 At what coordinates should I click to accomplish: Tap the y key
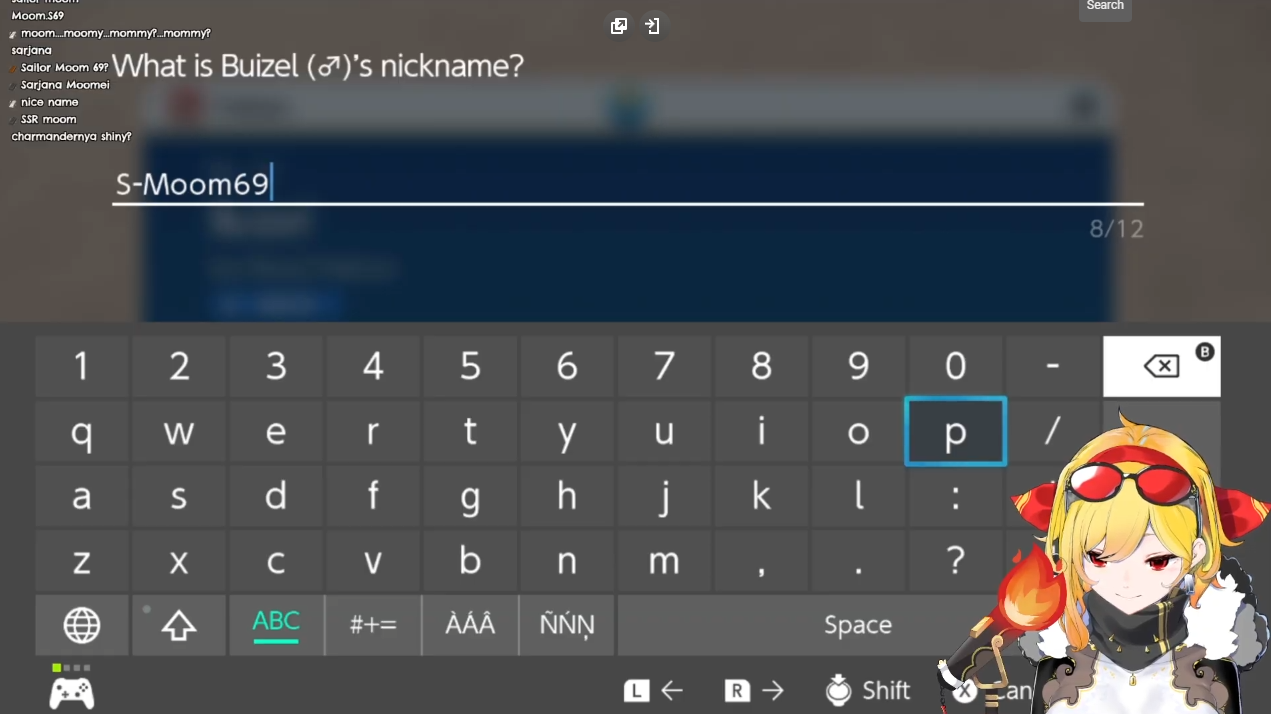click(567, 431)
